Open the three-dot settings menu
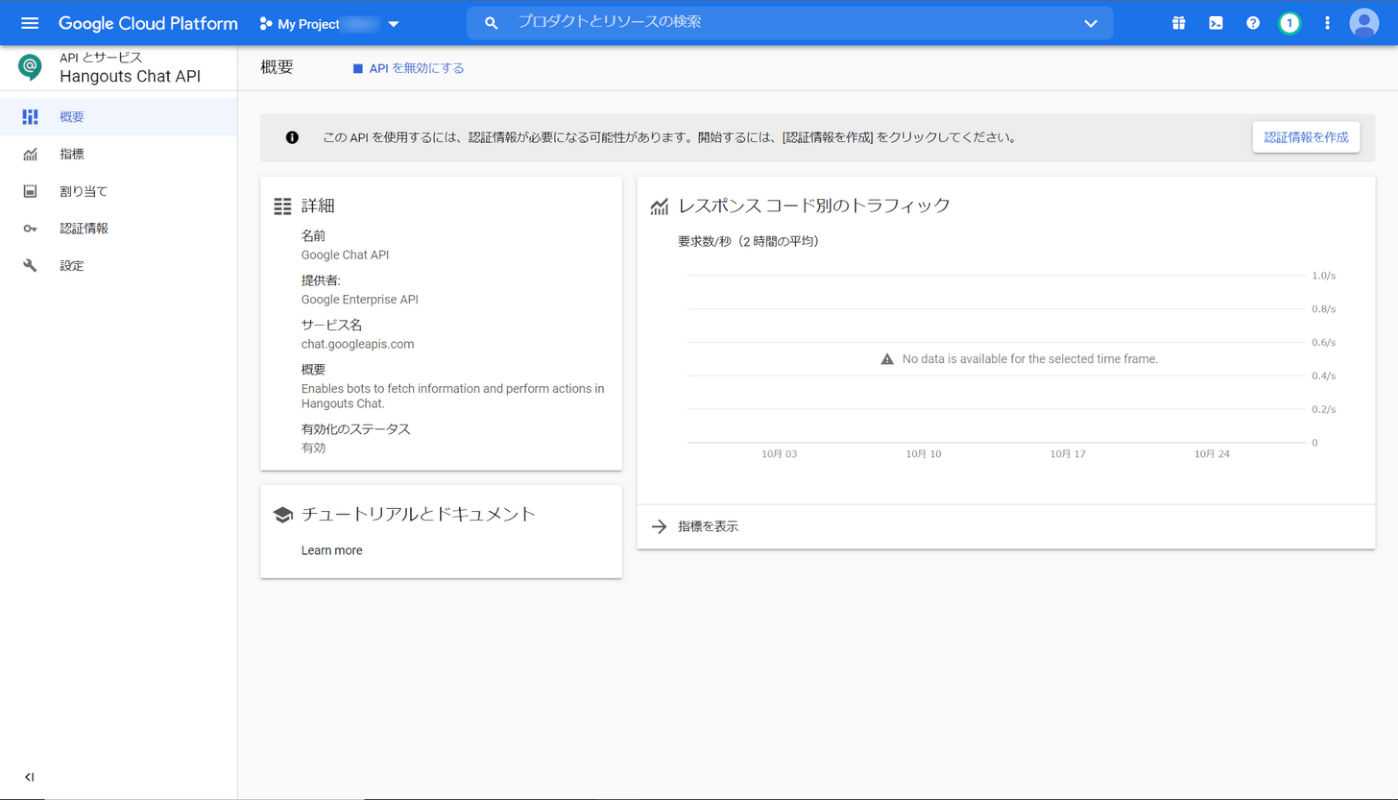This screenshot has height=800, width=1398. click(x=1327, y=23)
